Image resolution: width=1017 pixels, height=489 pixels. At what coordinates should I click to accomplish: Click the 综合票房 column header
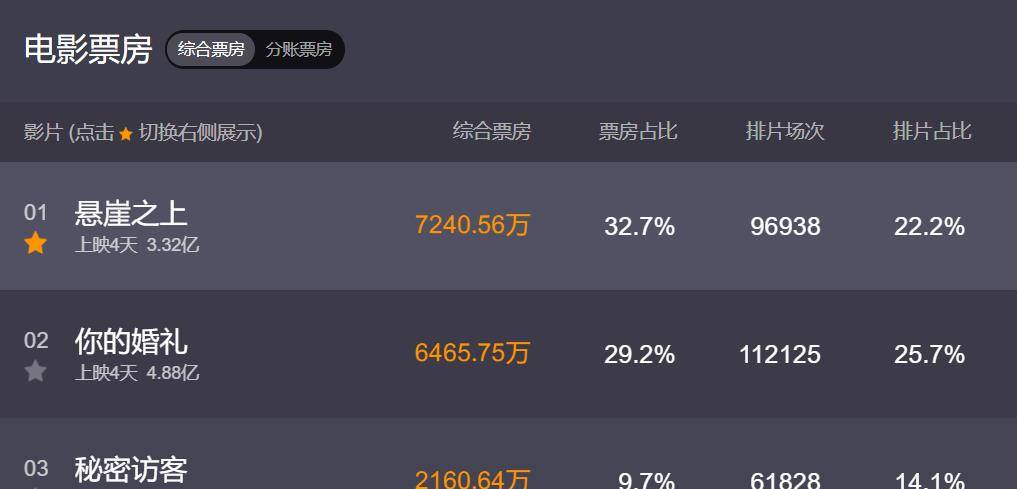tap(492, 132)
